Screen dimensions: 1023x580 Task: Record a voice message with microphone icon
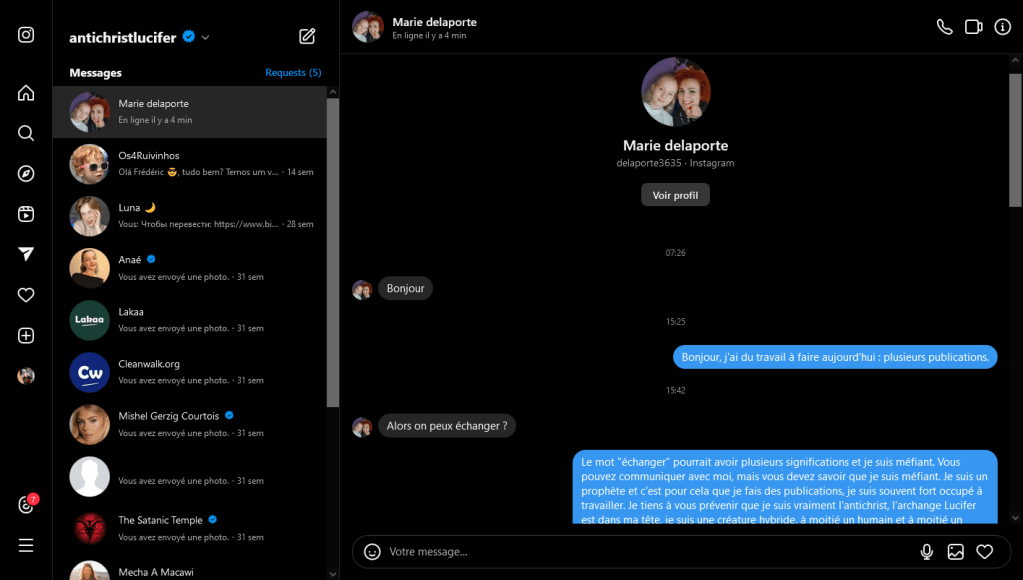(927, 551)
